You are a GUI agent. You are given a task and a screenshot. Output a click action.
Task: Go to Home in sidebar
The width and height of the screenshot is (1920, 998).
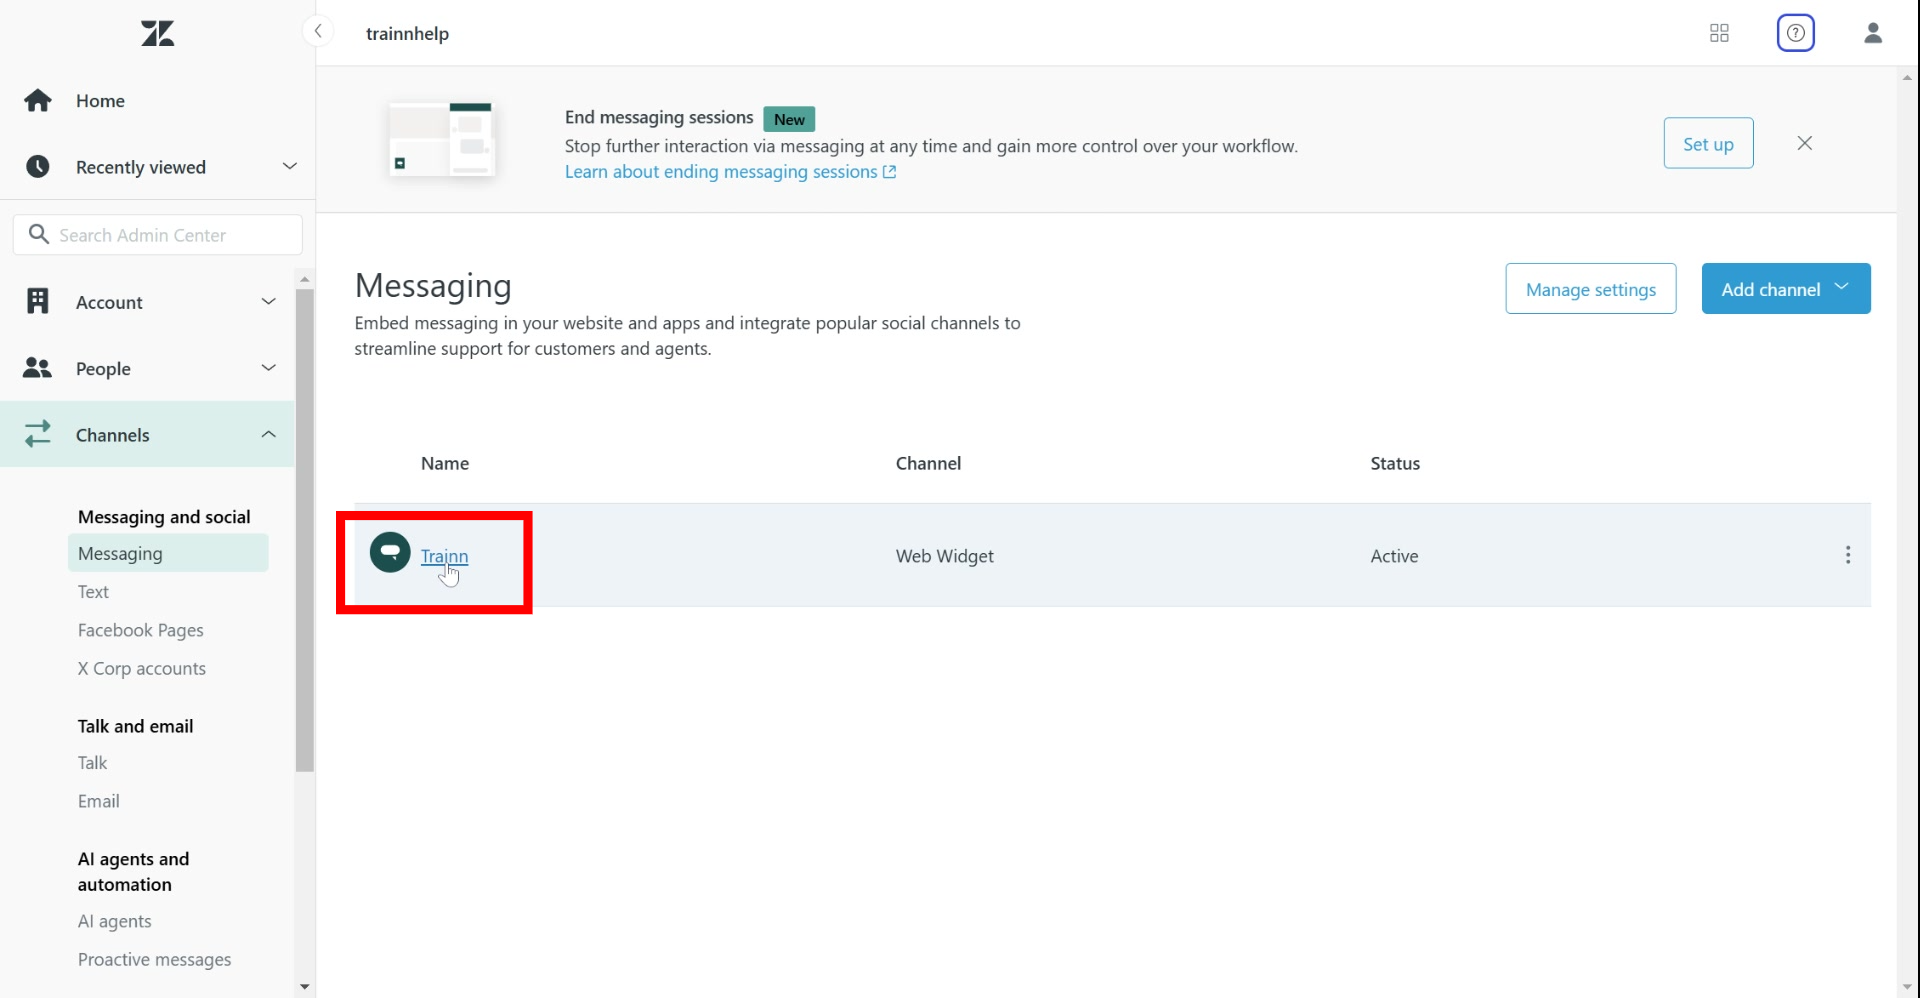(x=100, y=101)
